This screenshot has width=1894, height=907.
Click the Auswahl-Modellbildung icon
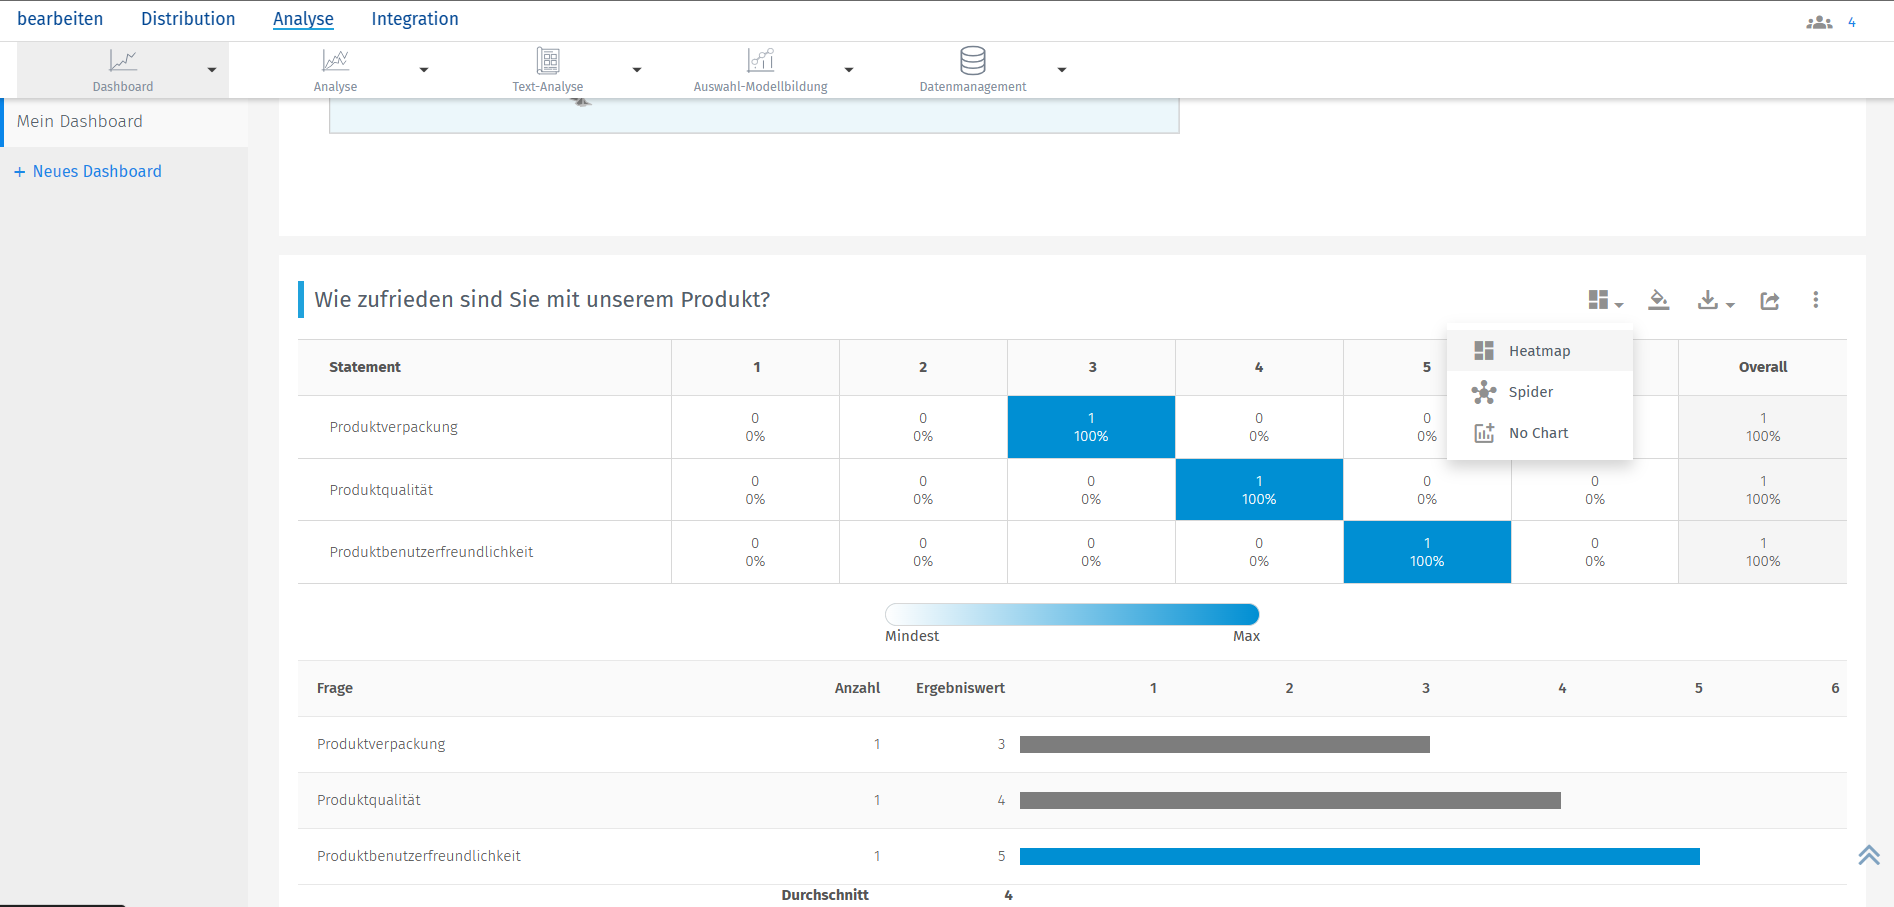(761, 61)
